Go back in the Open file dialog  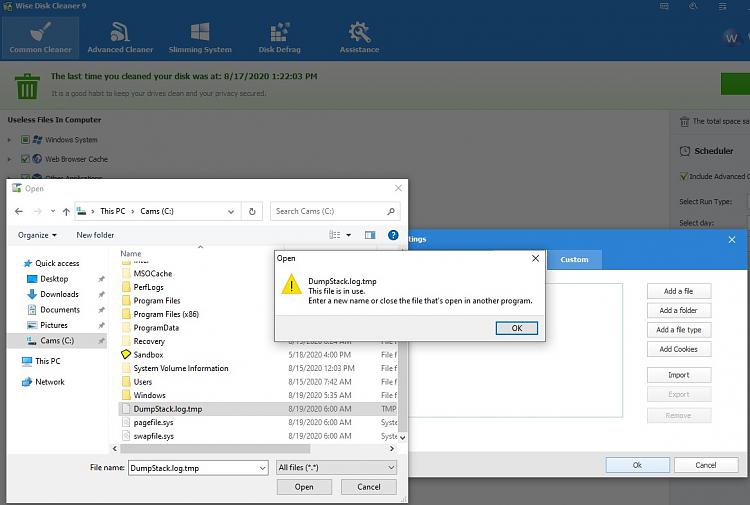[x=19, y=211]
